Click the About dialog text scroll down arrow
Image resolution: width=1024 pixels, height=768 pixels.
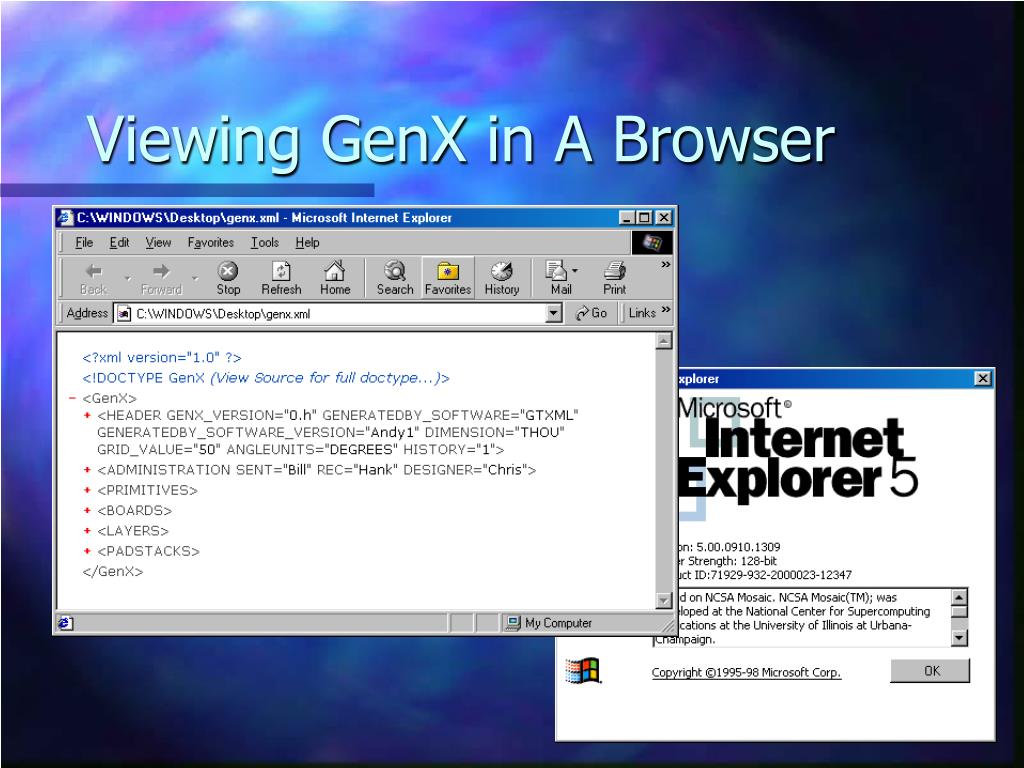tap(959, 637)
